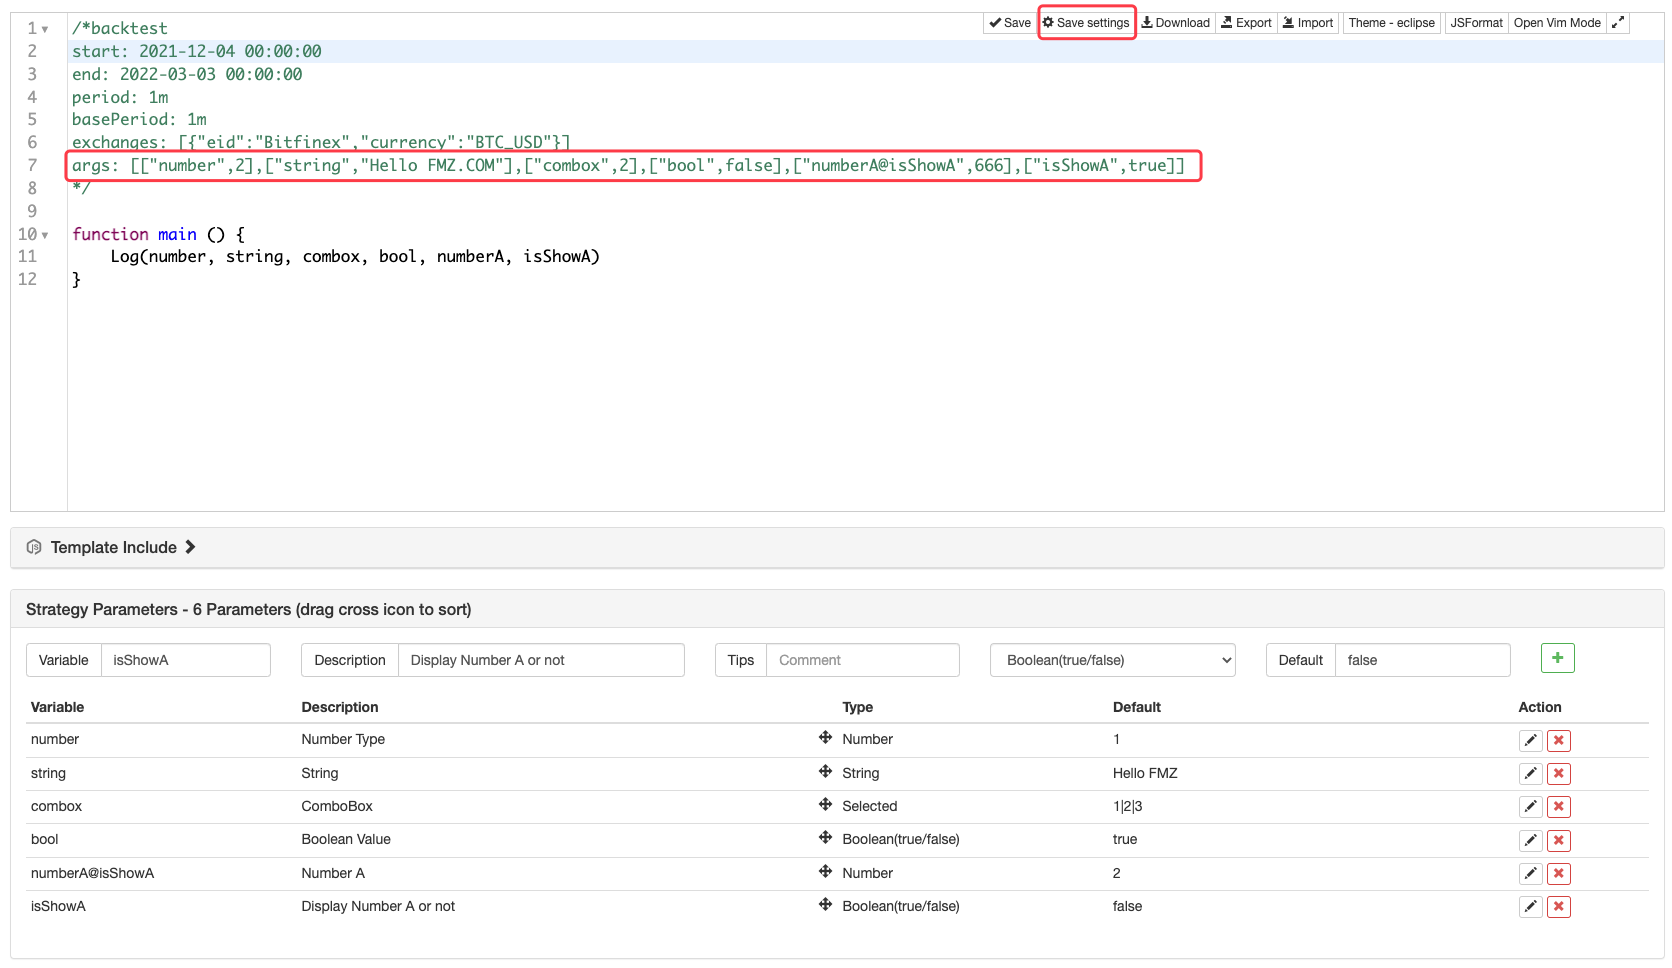1672x968 pixels.
Task: Click drag cross icon for 'bool' row
Action: [x=825, y=838]
